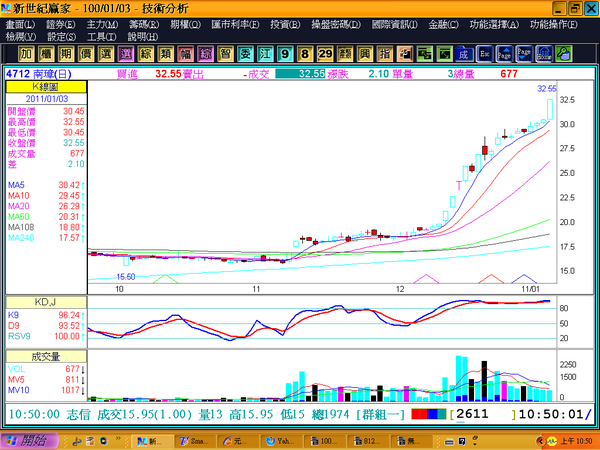Click the purple 綜 toolbar icon
The image size is (600, 450).
tap(205, 54)
